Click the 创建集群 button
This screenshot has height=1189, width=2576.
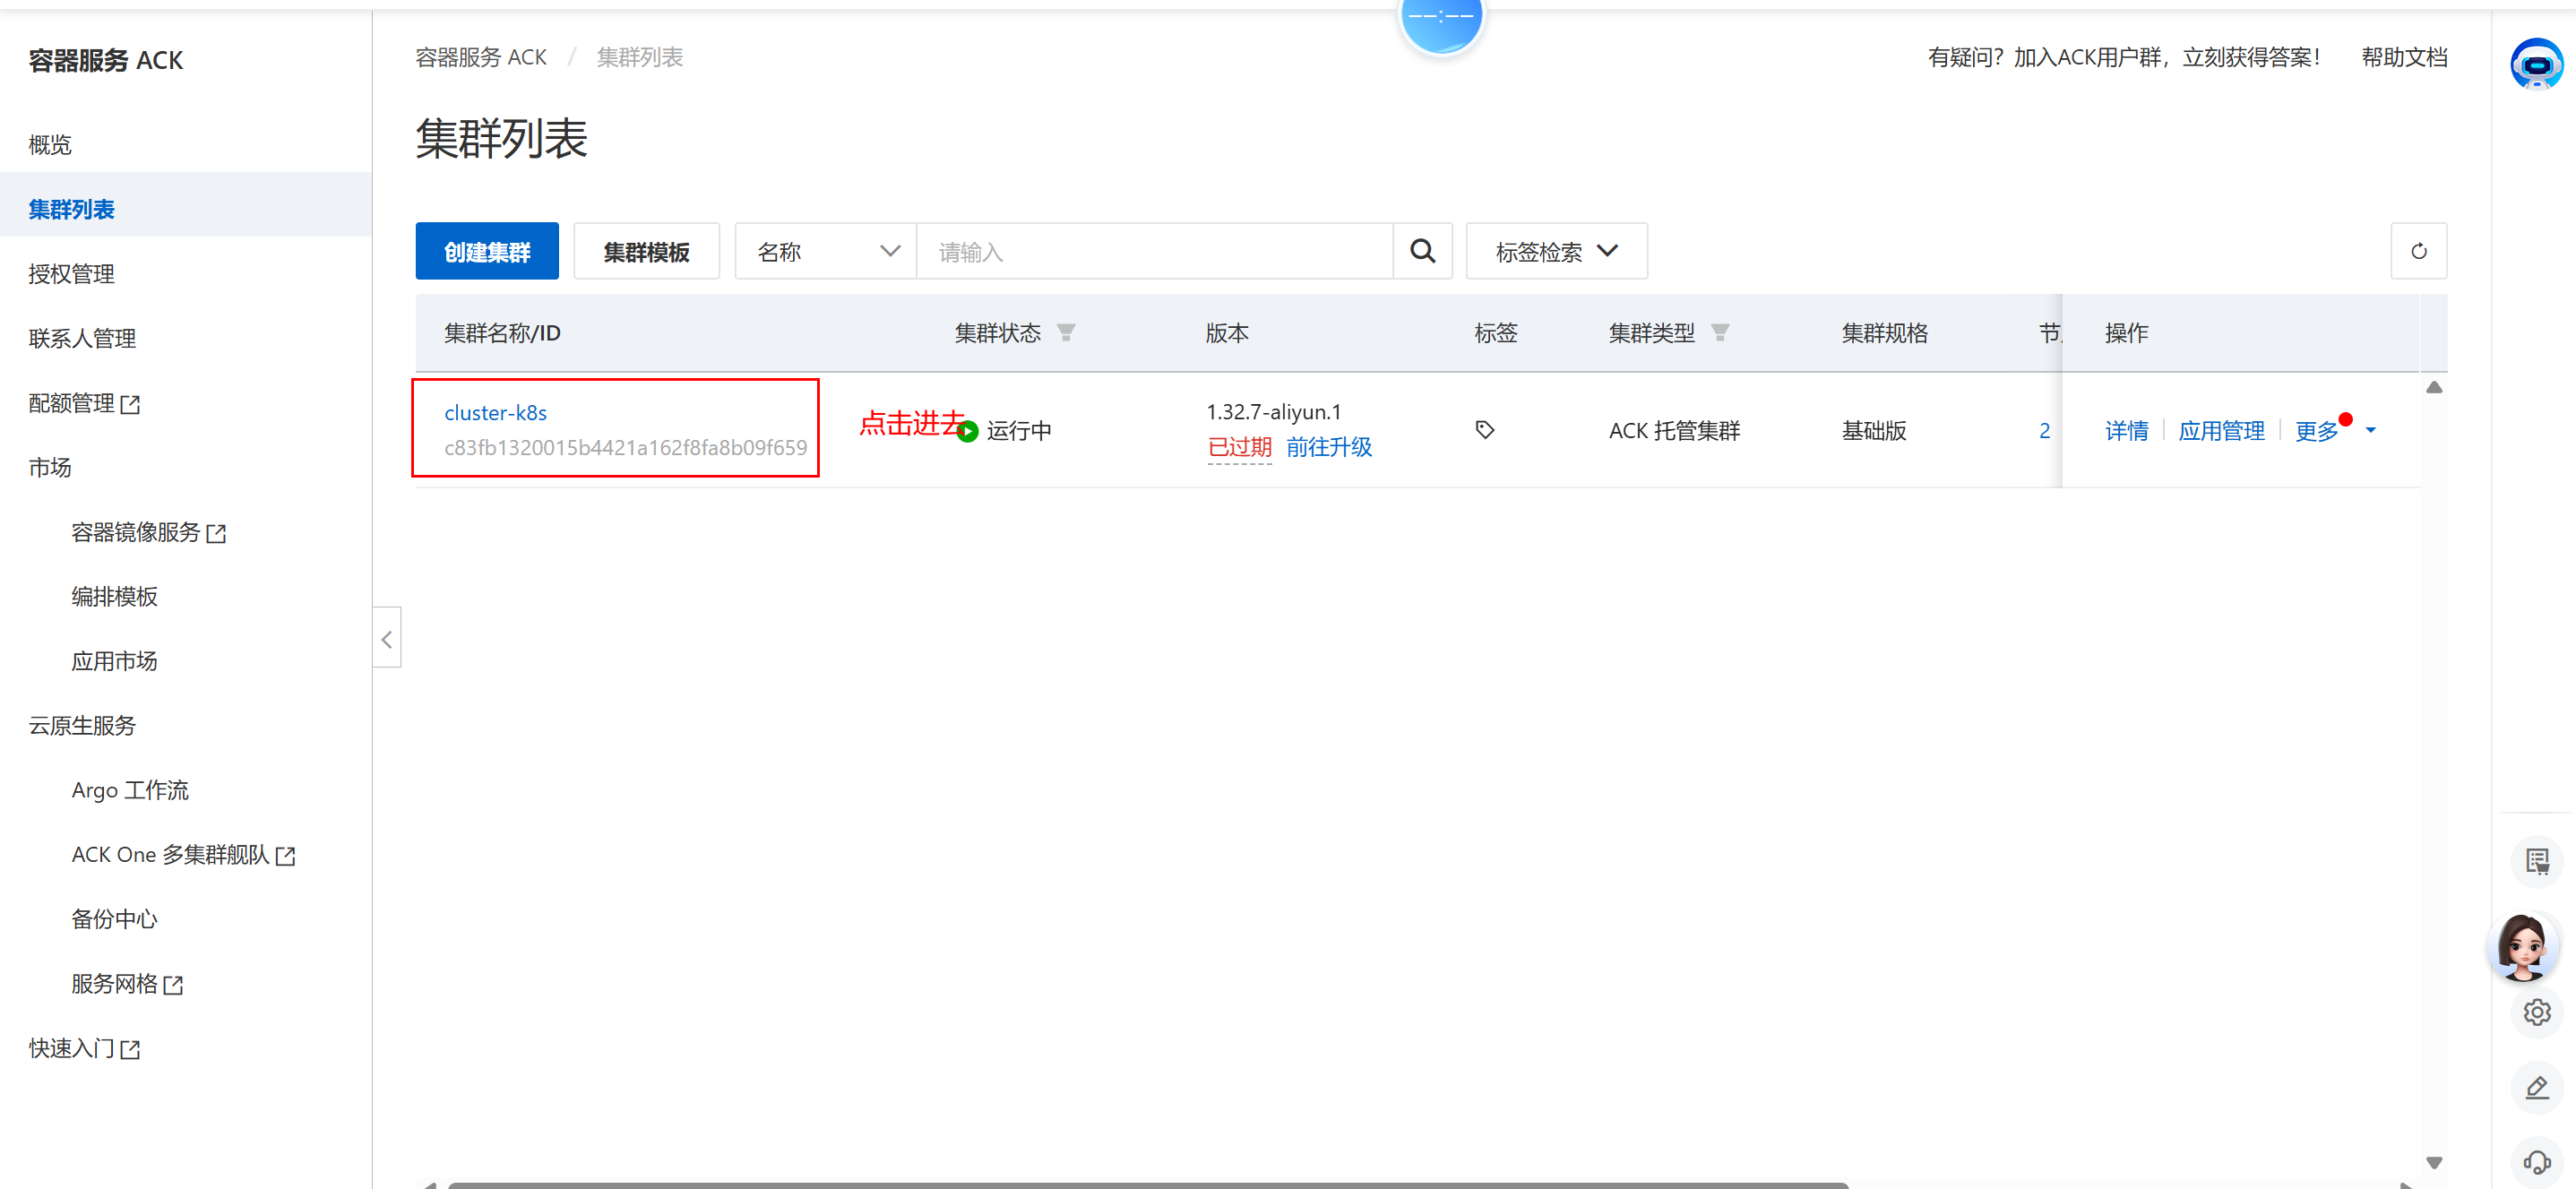(487, 251)
